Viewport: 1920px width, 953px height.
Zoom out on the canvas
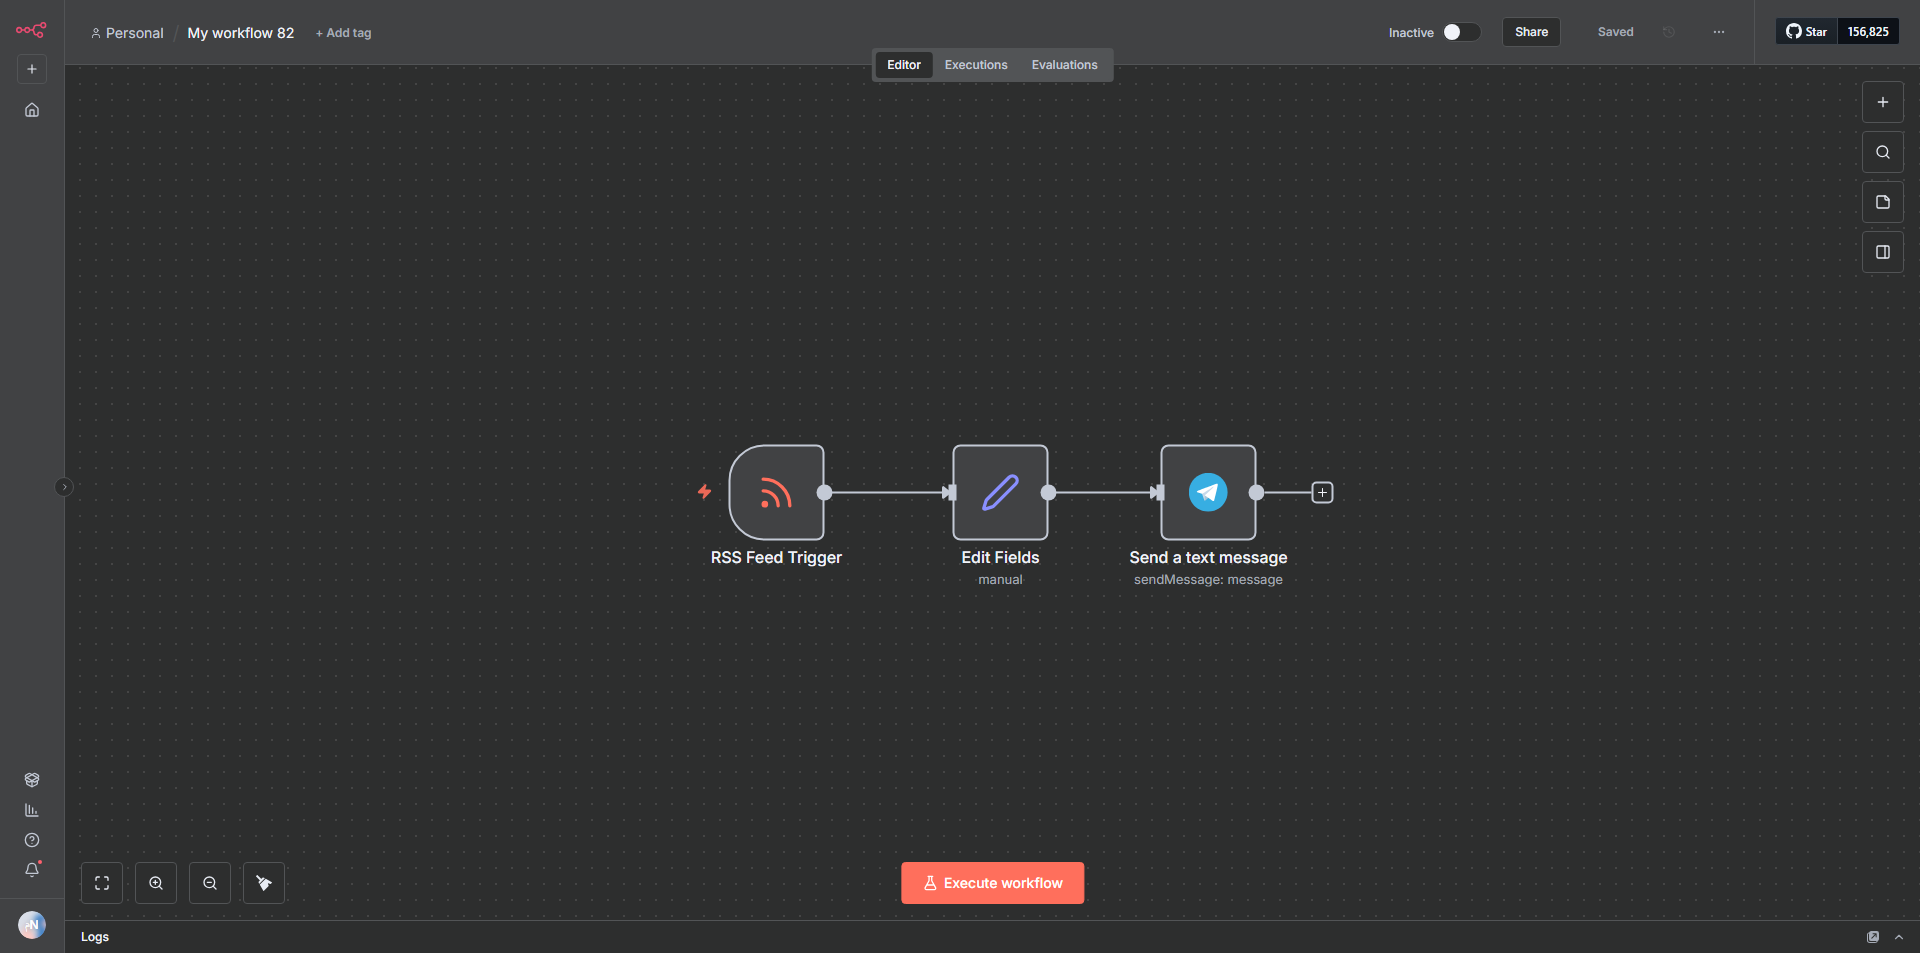[210, 883]
